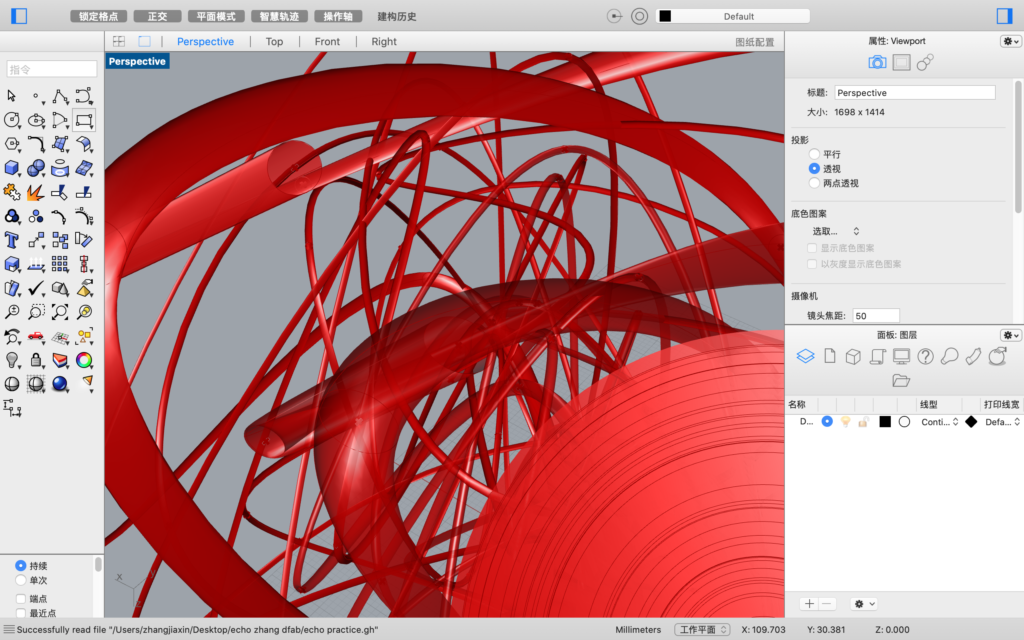Image resolution: width=1024 pixels, height=640 pixels.
Task: Switch to the Perspective viewport tab
Action: (205, 41)
